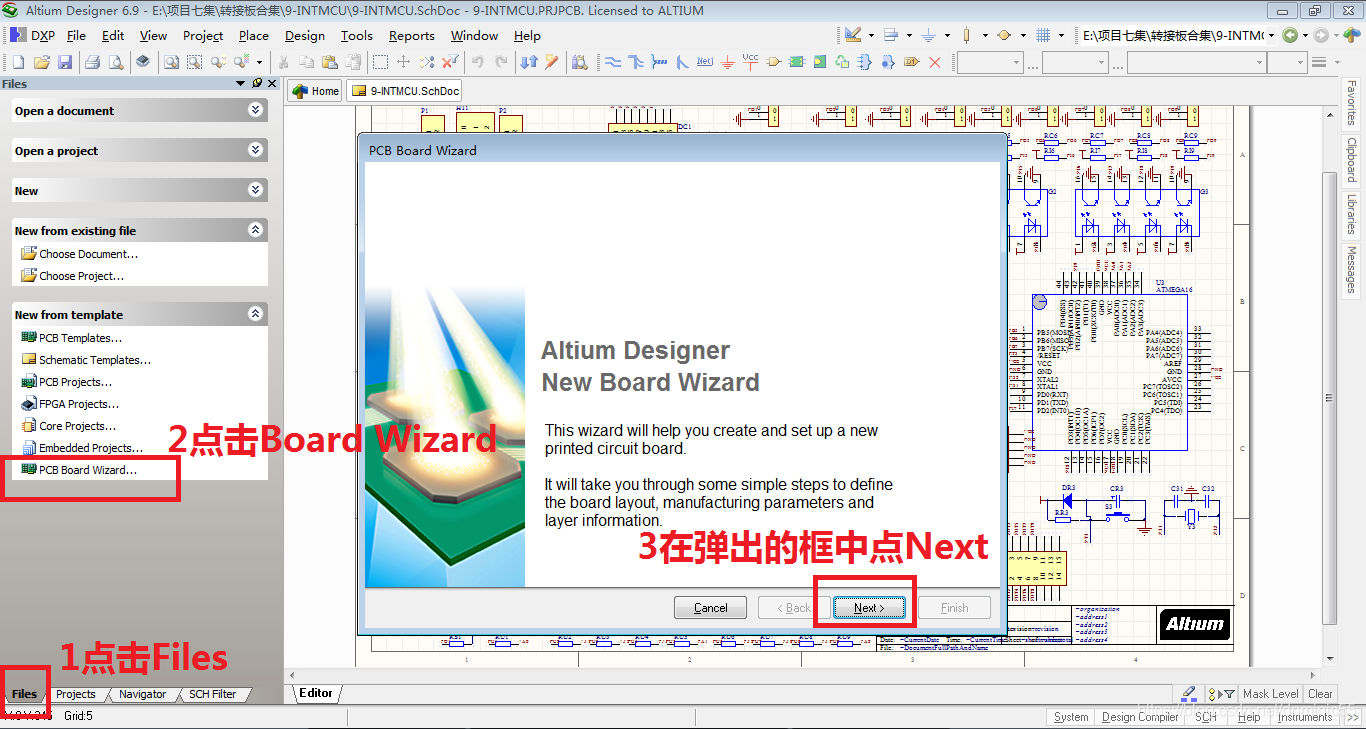The height and width of the screenshot is (729, 1366).
Task: Click the Select Inside Area dashed-rectangle icon
Action: [380, 62]
